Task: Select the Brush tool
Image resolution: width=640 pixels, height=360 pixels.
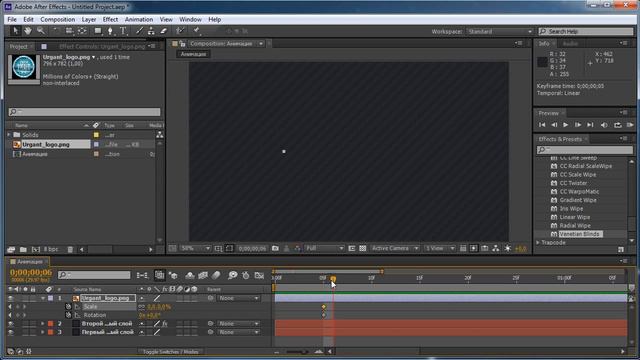Action: tap(139, 31)
